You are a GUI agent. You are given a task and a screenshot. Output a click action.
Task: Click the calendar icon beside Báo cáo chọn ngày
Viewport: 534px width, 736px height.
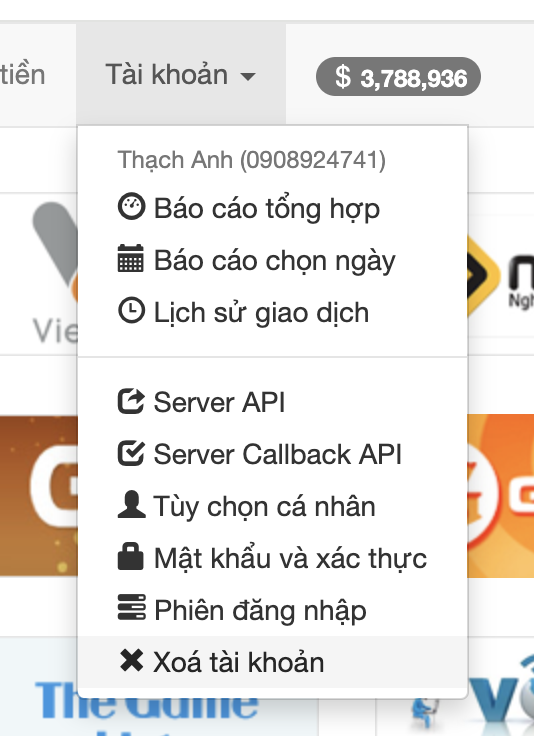click(130, 259)
